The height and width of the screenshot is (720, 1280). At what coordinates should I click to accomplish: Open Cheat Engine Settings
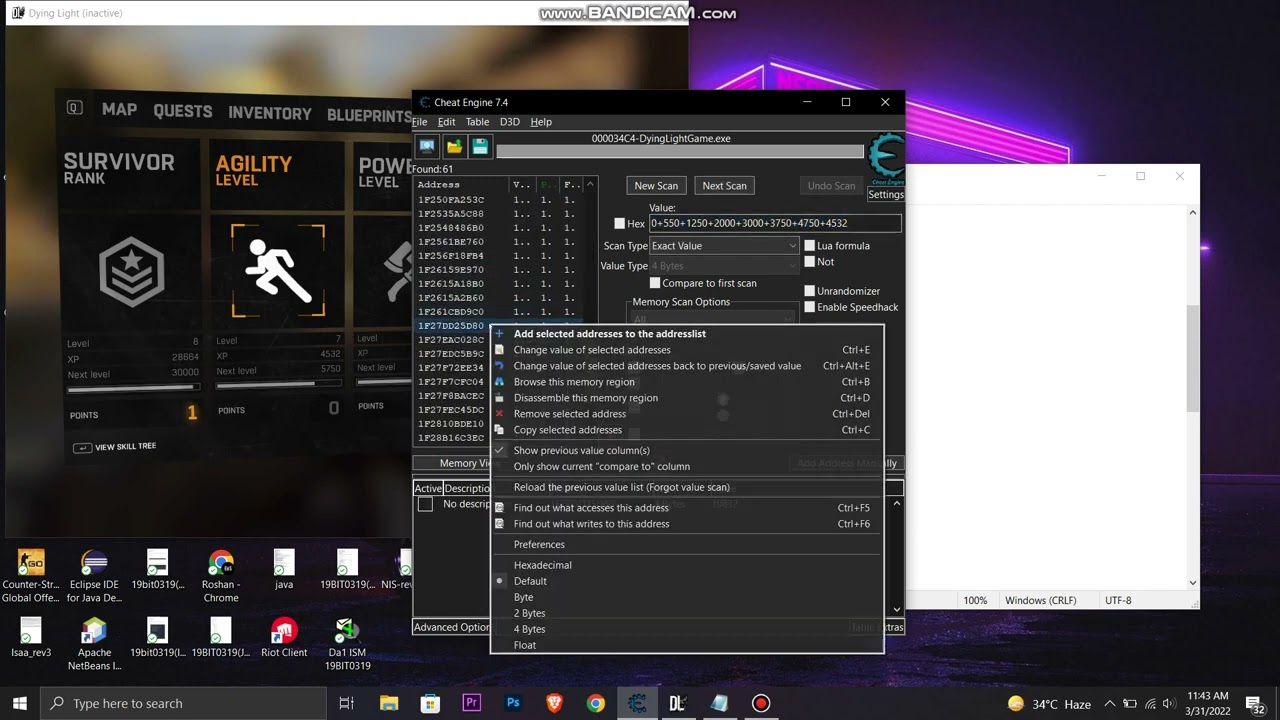(885, 195)
